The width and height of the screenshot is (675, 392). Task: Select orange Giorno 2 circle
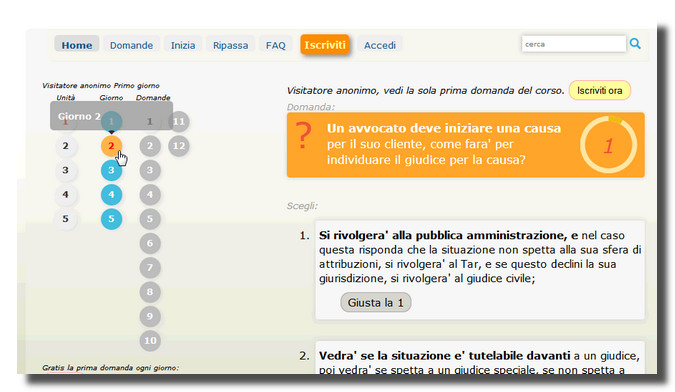[111, 146]
